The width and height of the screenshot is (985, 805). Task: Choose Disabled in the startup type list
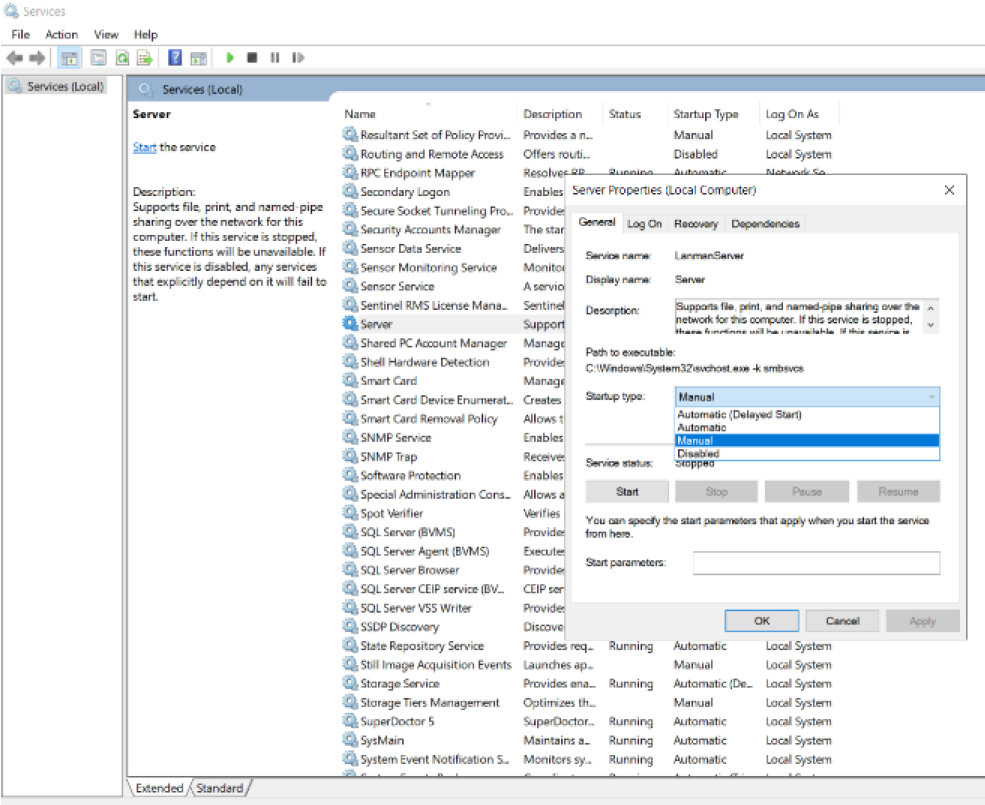coord(698,454)
